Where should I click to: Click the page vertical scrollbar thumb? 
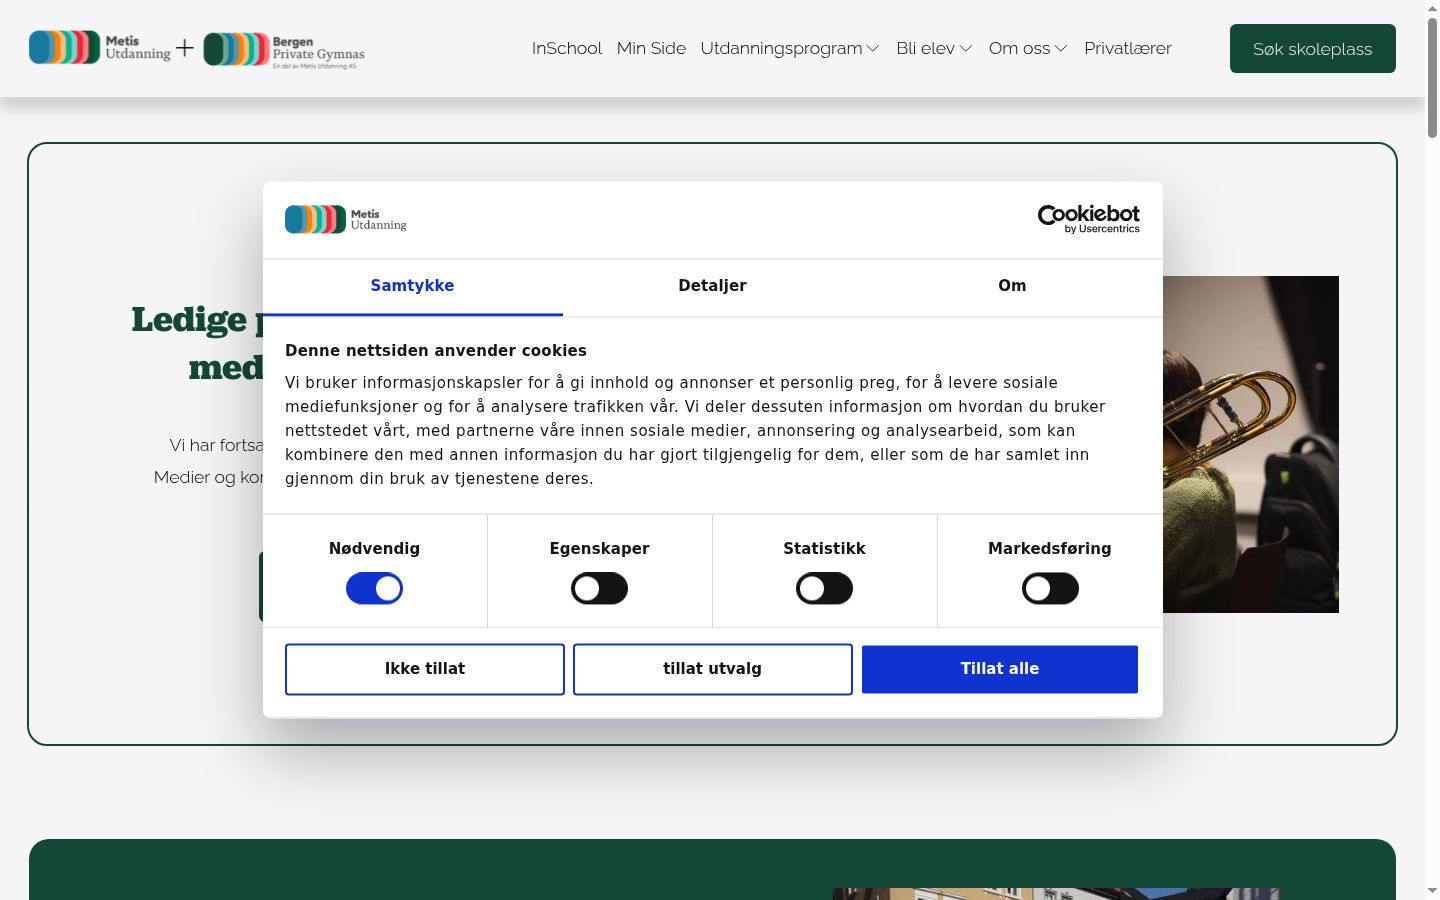point(1432,78)
